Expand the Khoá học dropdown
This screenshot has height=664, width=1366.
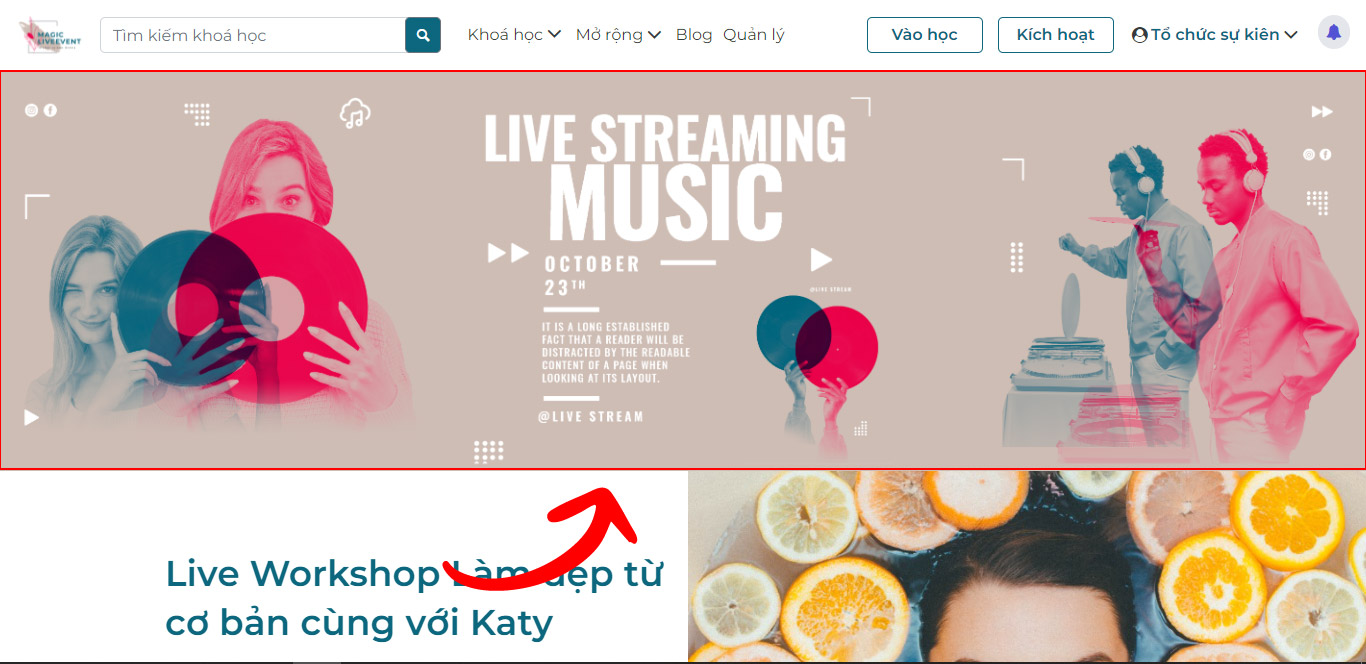pyautogui.click(x=514, y=35)
